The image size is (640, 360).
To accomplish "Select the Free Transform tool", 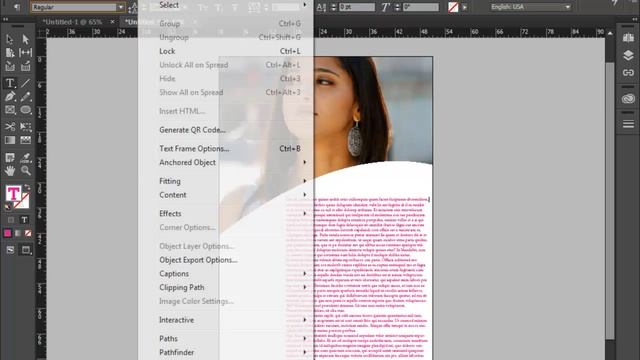I will pyautogui.click(x=26, y=127).
